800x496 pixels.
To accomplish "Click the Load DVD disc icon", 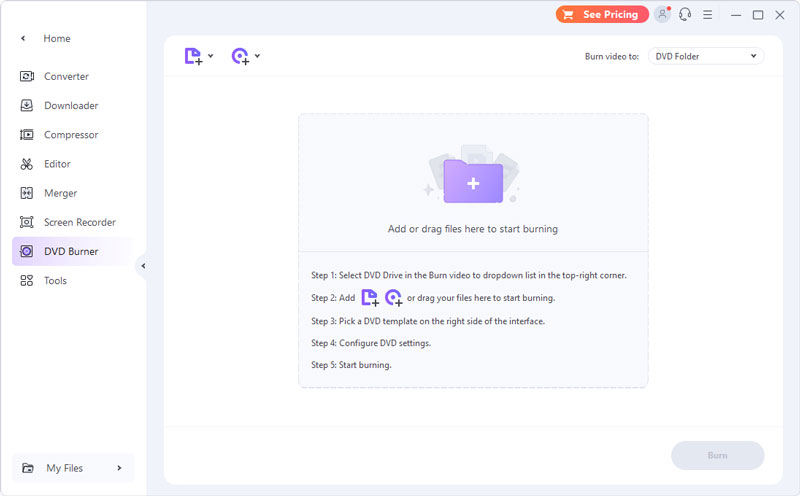I will [x=240, y=57].
